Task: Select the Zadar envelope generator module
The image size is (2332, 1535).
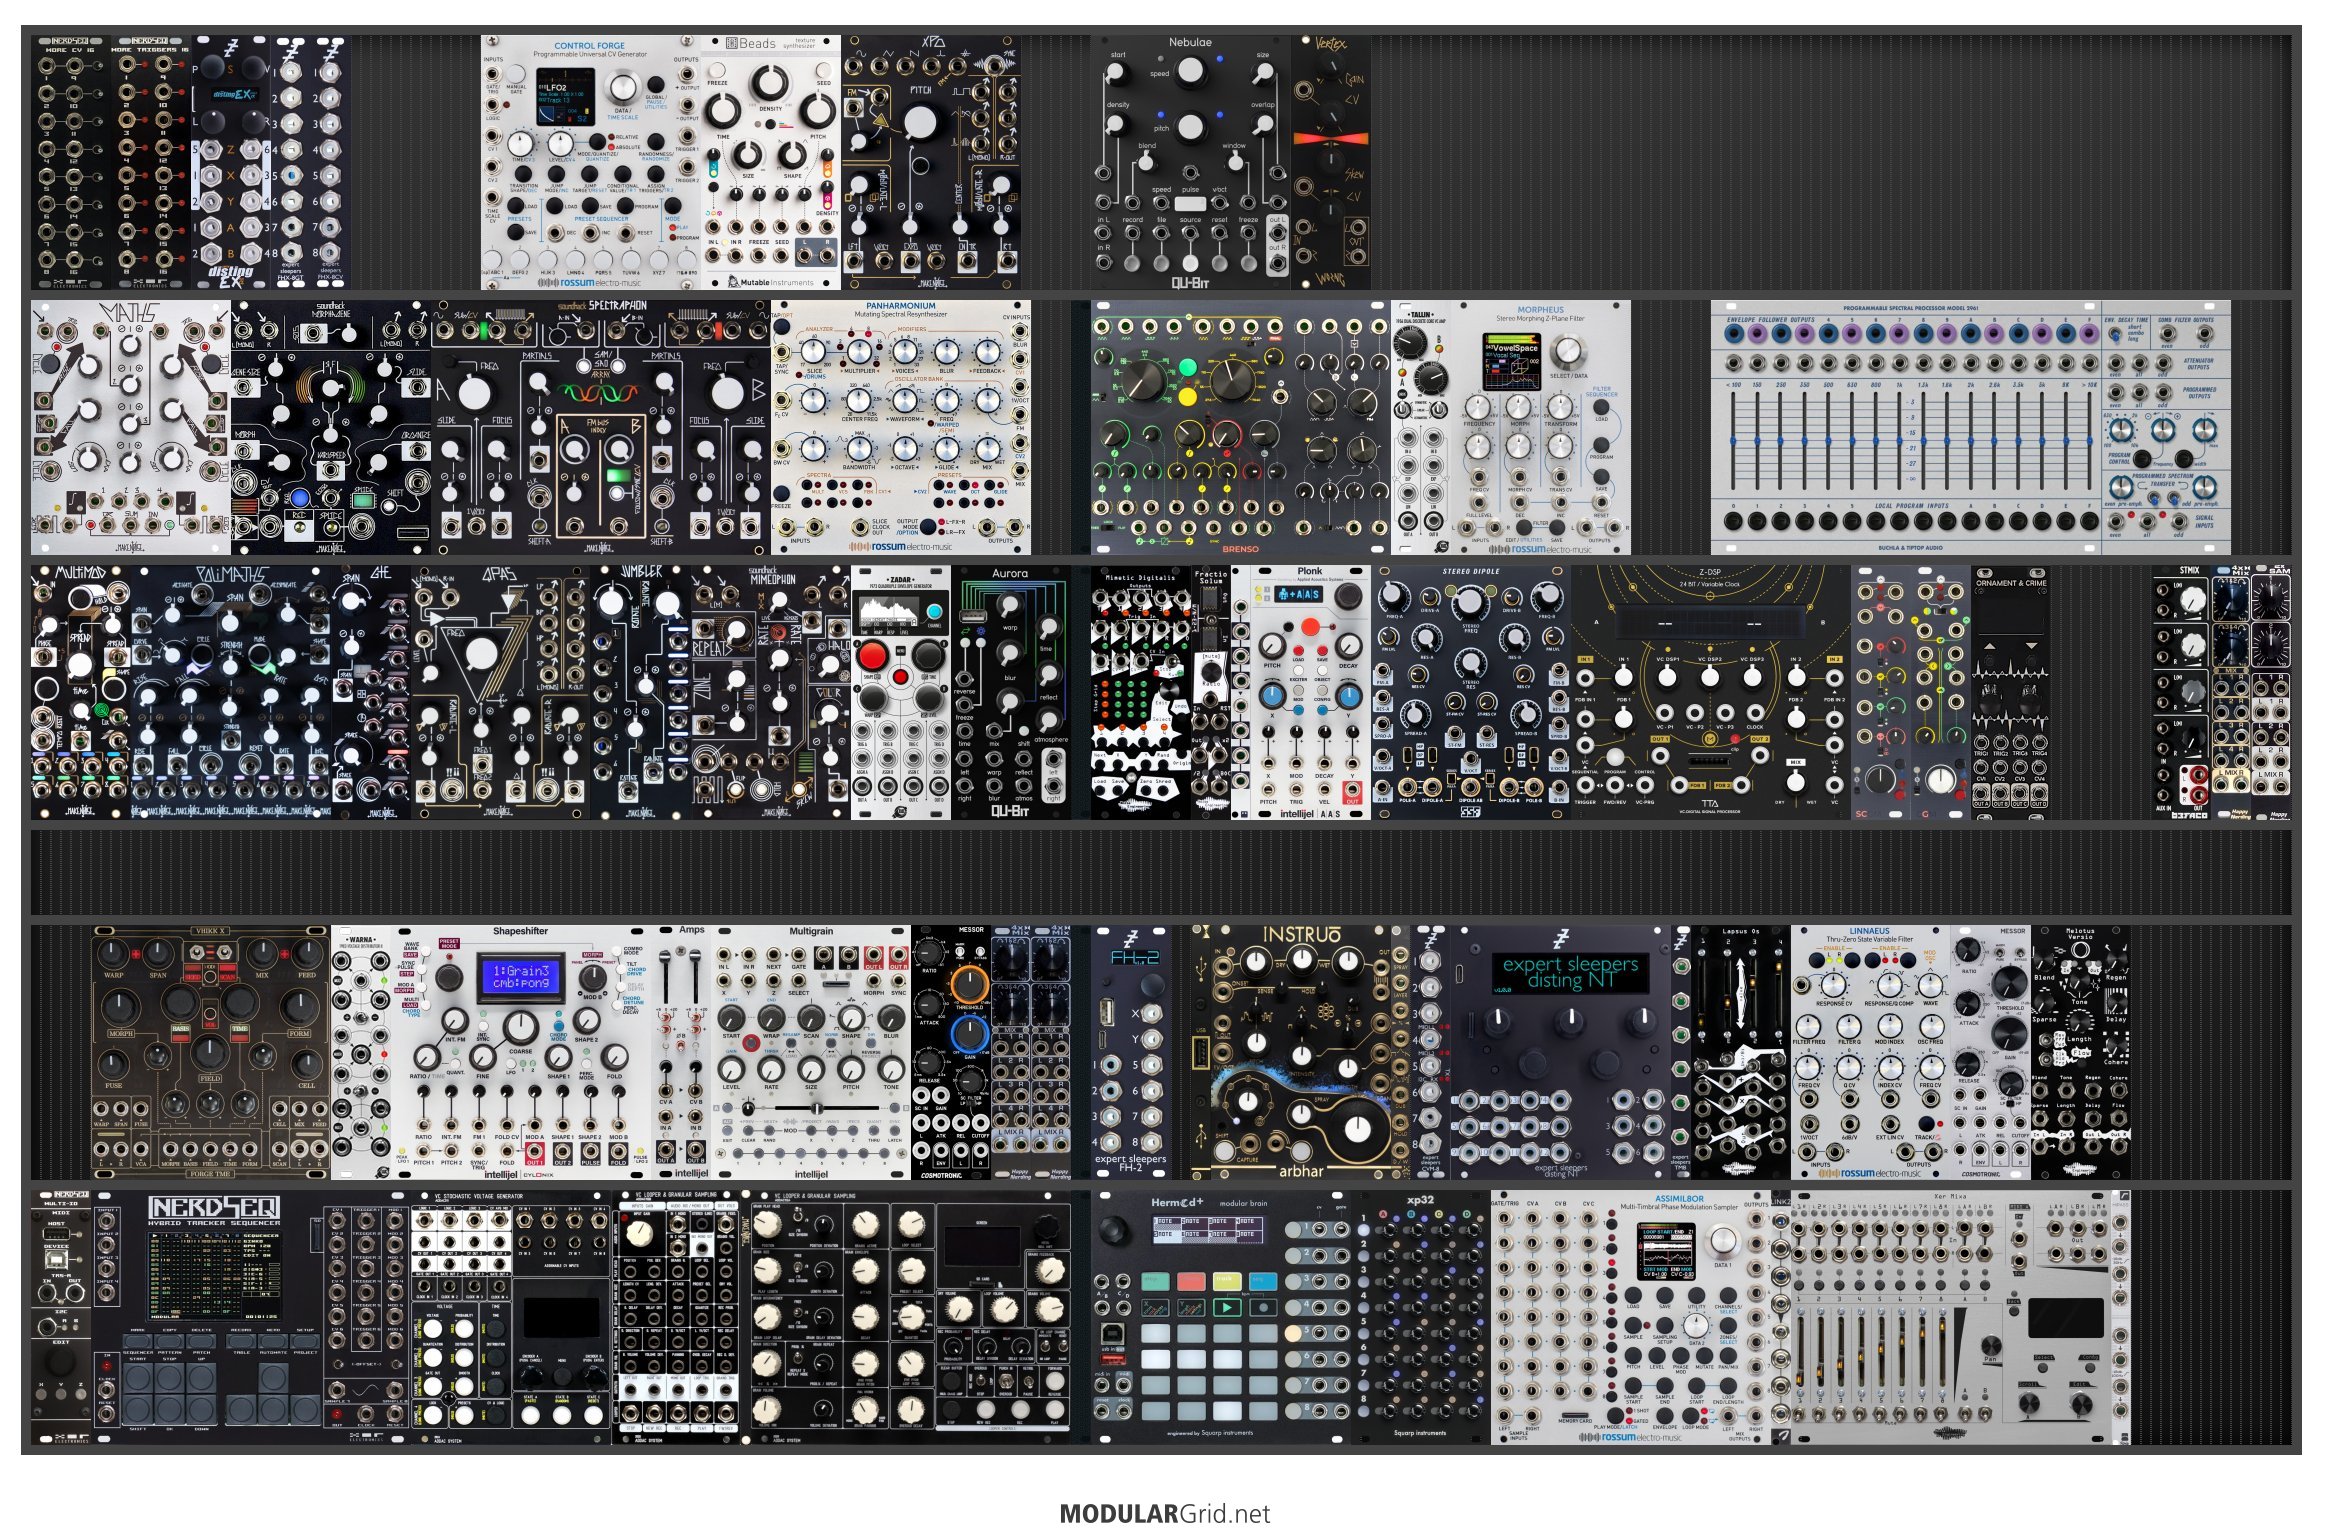Action: click(900, 692)
